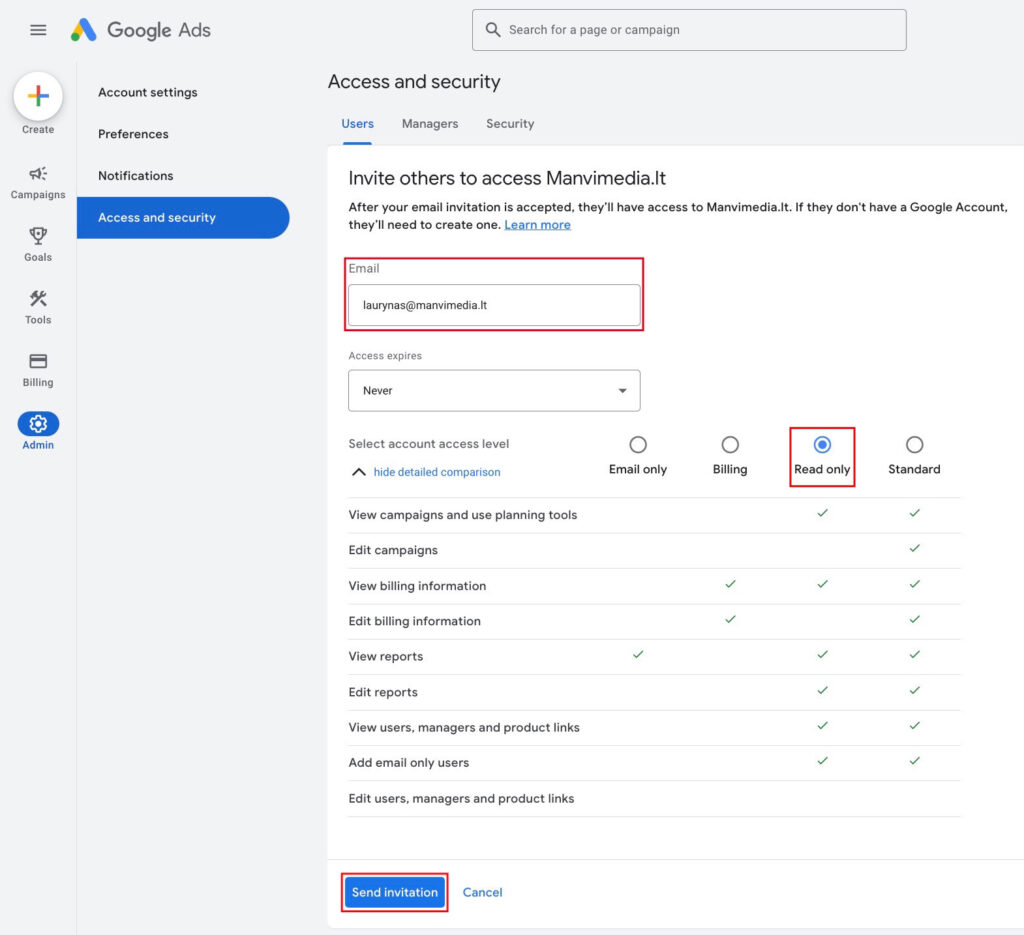Switch to the Security tab

[510, 123]
